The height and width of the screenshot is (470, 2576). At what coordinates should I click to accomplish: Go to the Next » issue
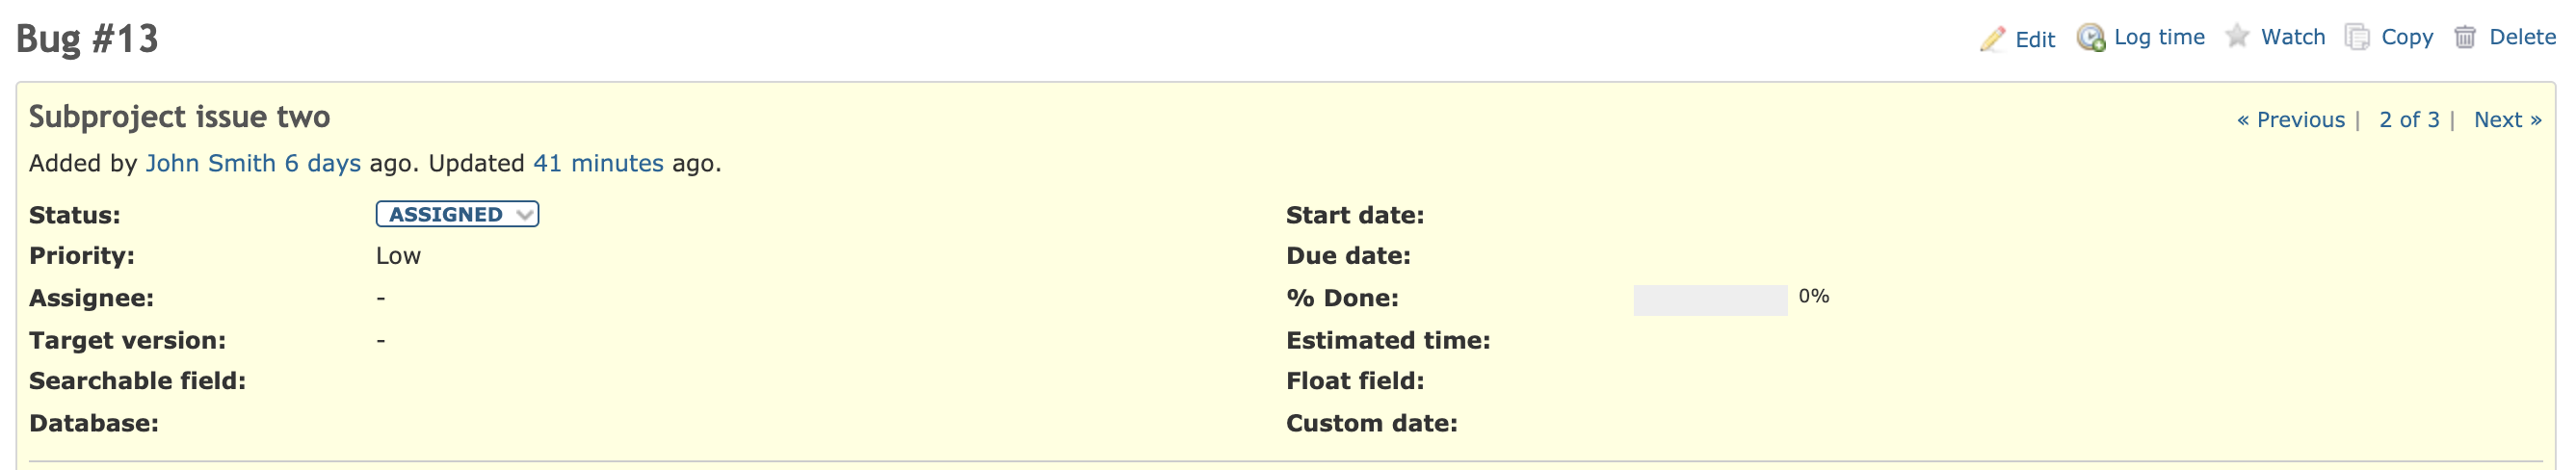(2507, 120)
